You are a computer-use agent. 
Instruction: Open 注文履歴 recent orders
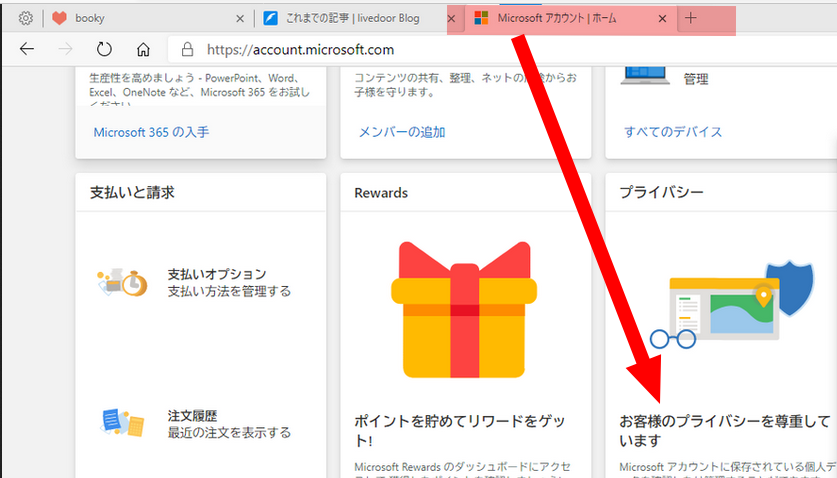click(x=228, y=424)
